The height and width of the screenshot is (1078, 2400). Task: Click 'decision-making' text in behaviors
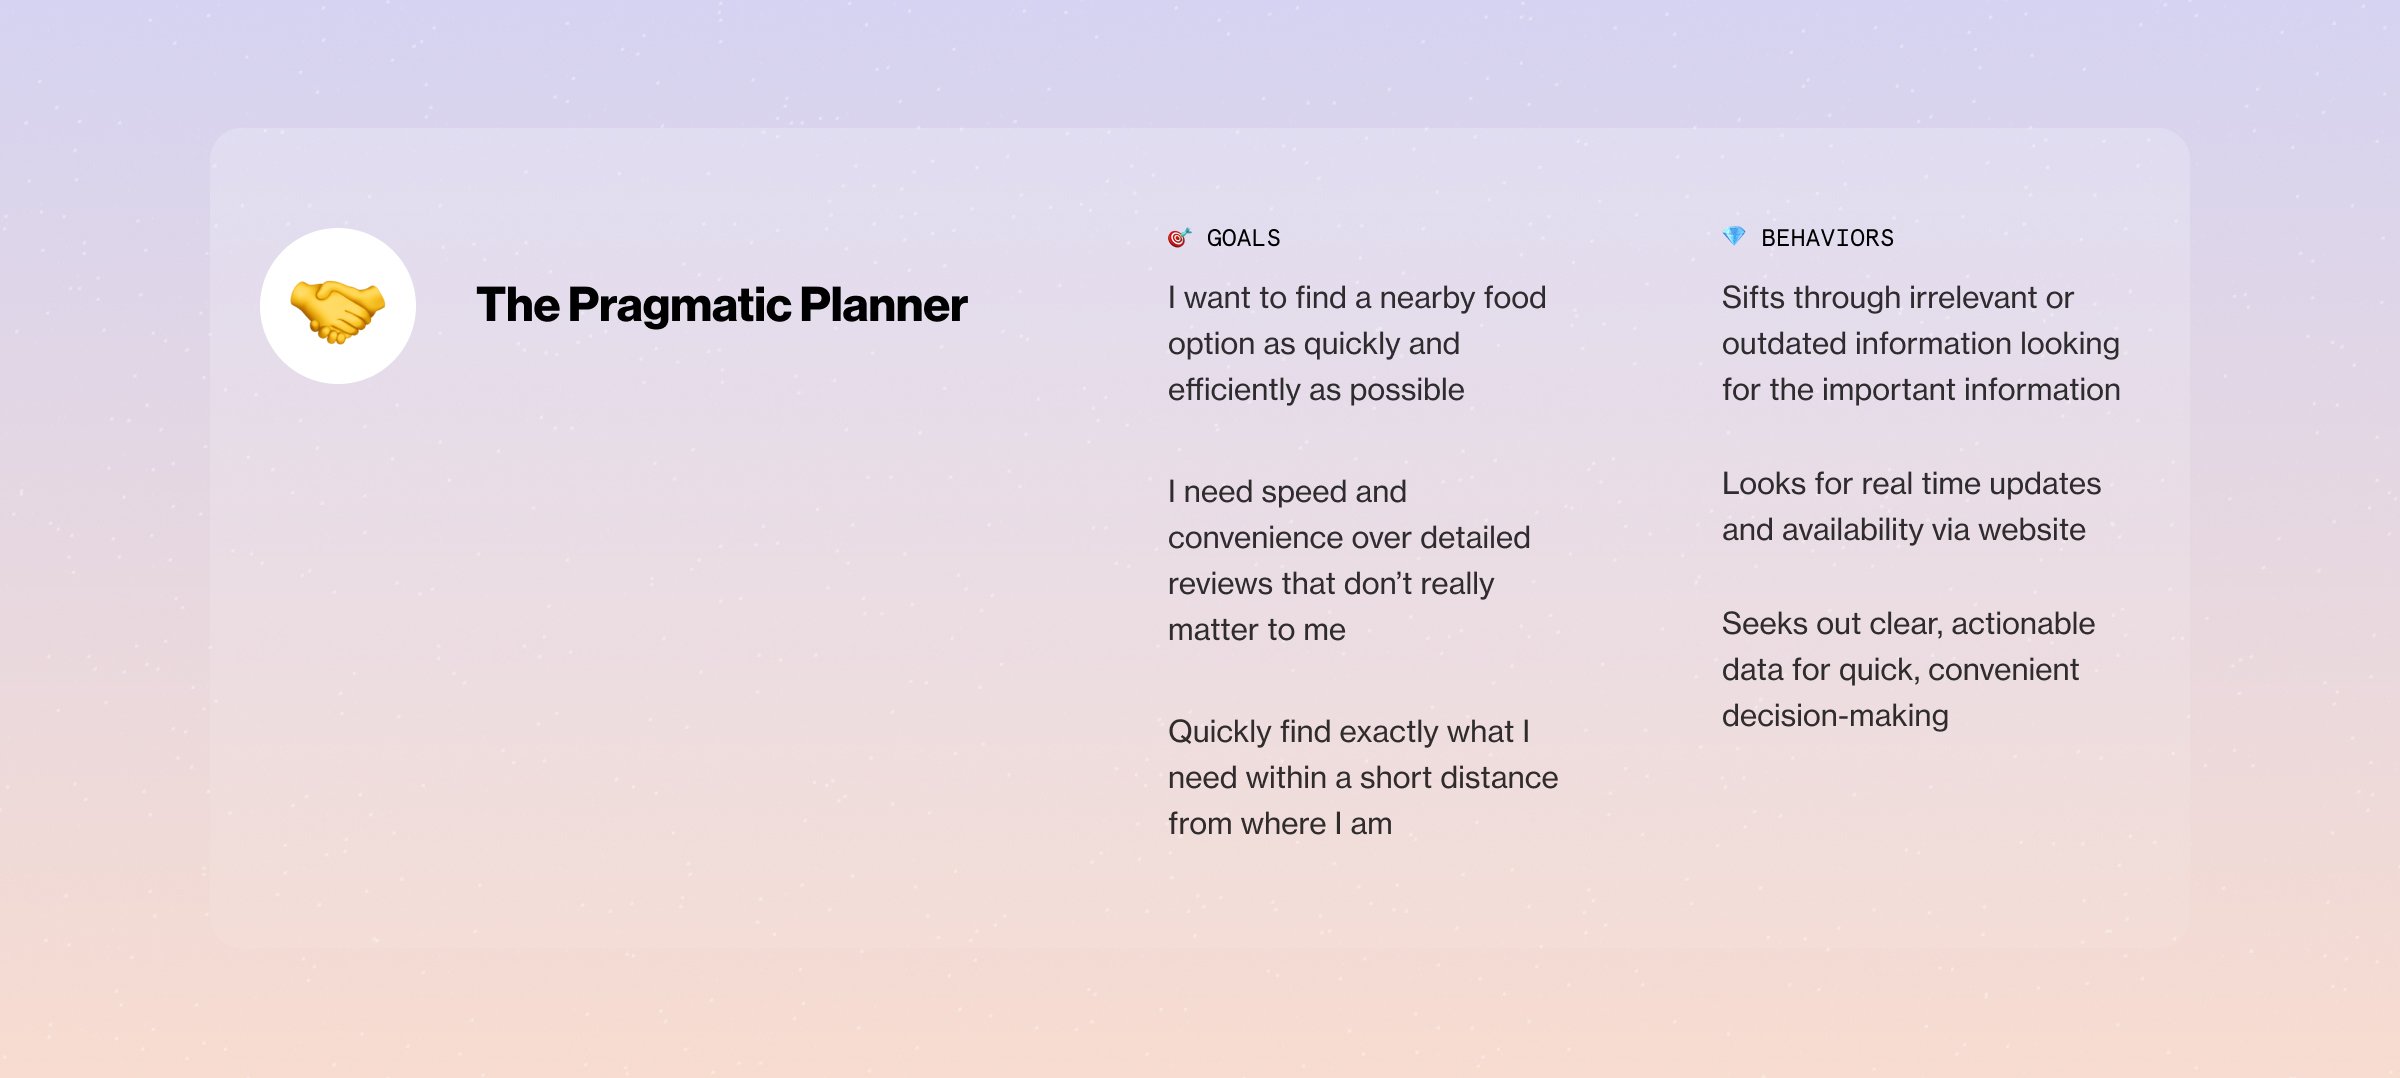click(1835, 715)
